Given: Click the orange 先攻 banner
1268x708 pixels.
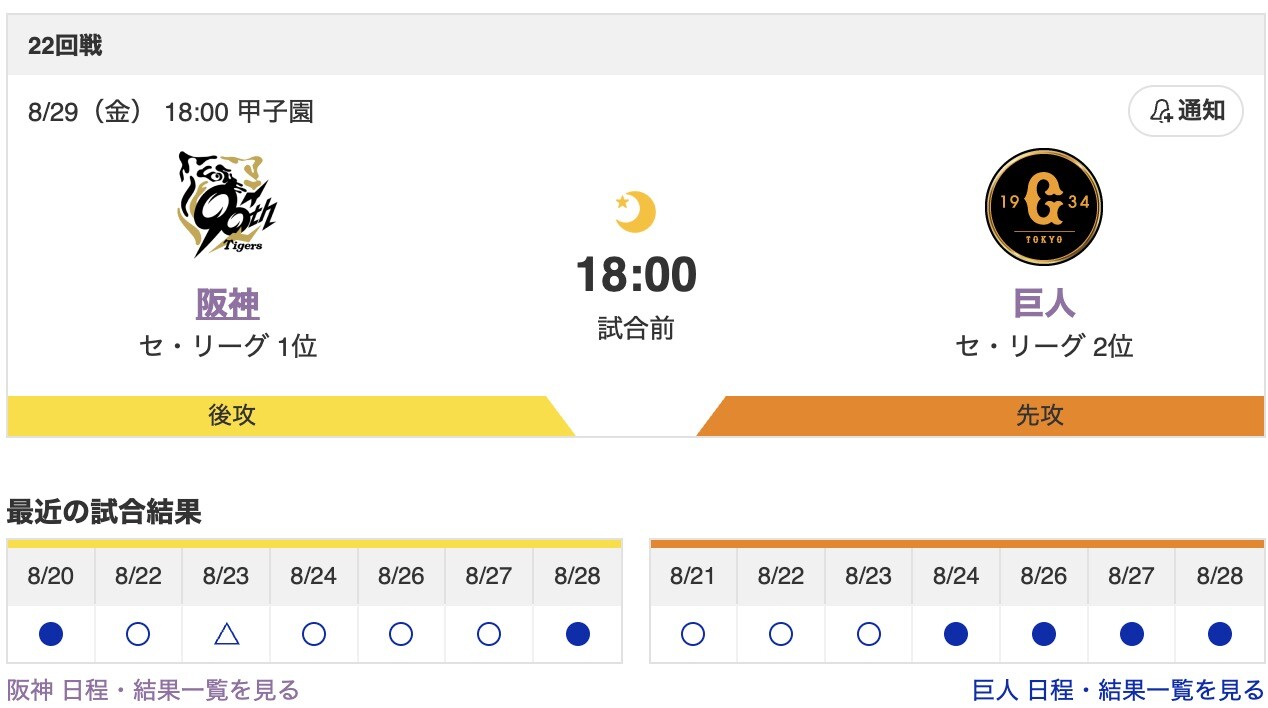Looking at the screenshot, I should click(981, 416).
